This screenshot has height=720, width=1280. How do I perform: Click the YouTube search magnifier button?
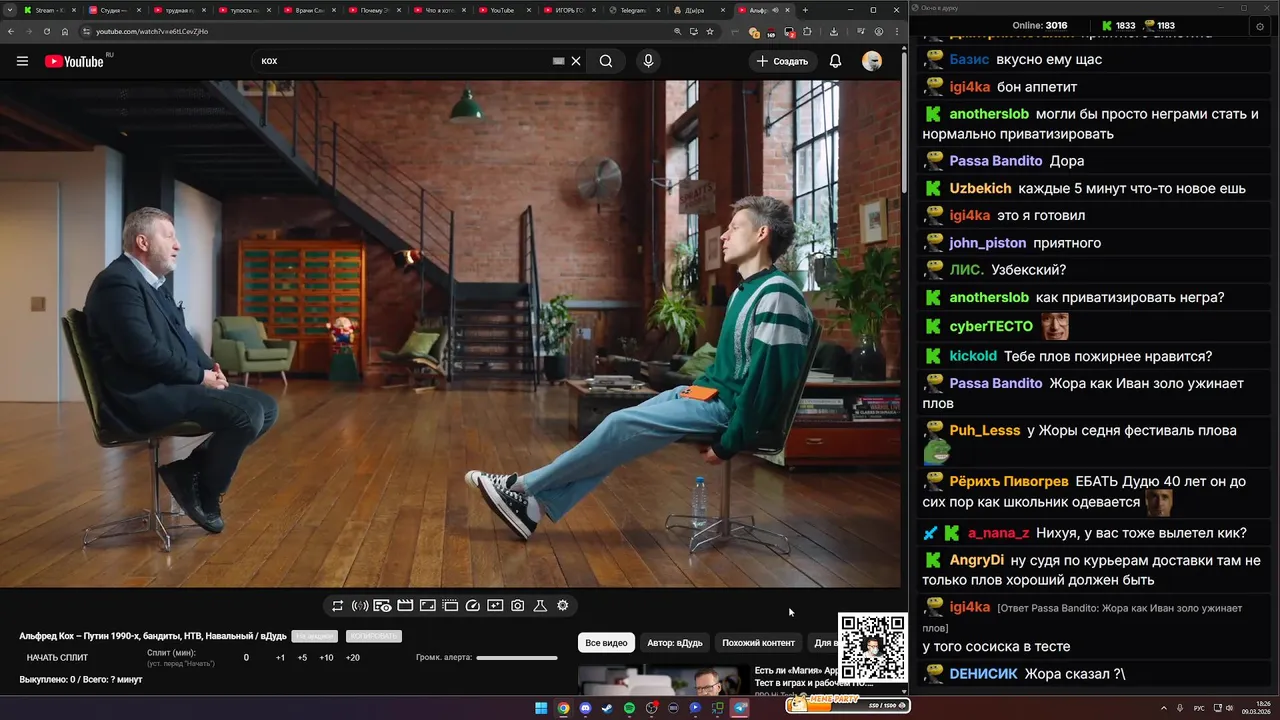[x=606, y=61]
